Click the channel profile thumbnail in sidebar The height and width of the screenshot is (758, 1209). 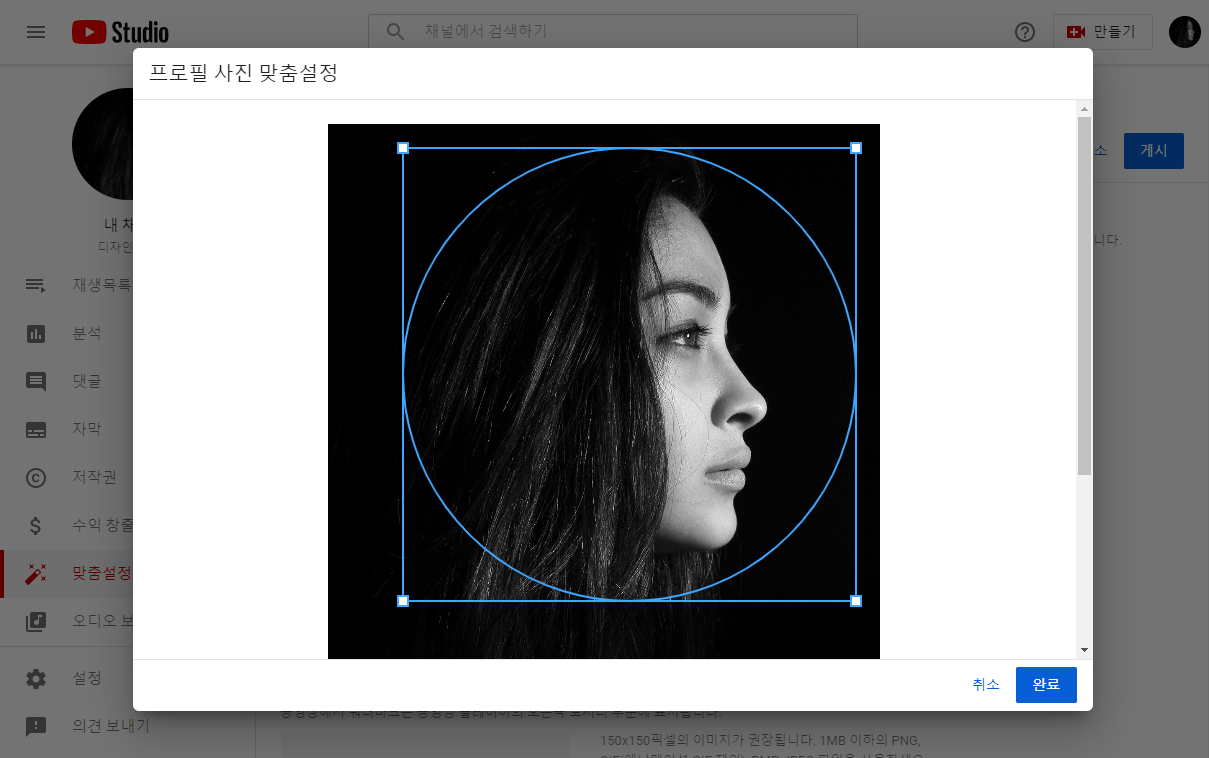pyautogui.click(x=103, y=143)
